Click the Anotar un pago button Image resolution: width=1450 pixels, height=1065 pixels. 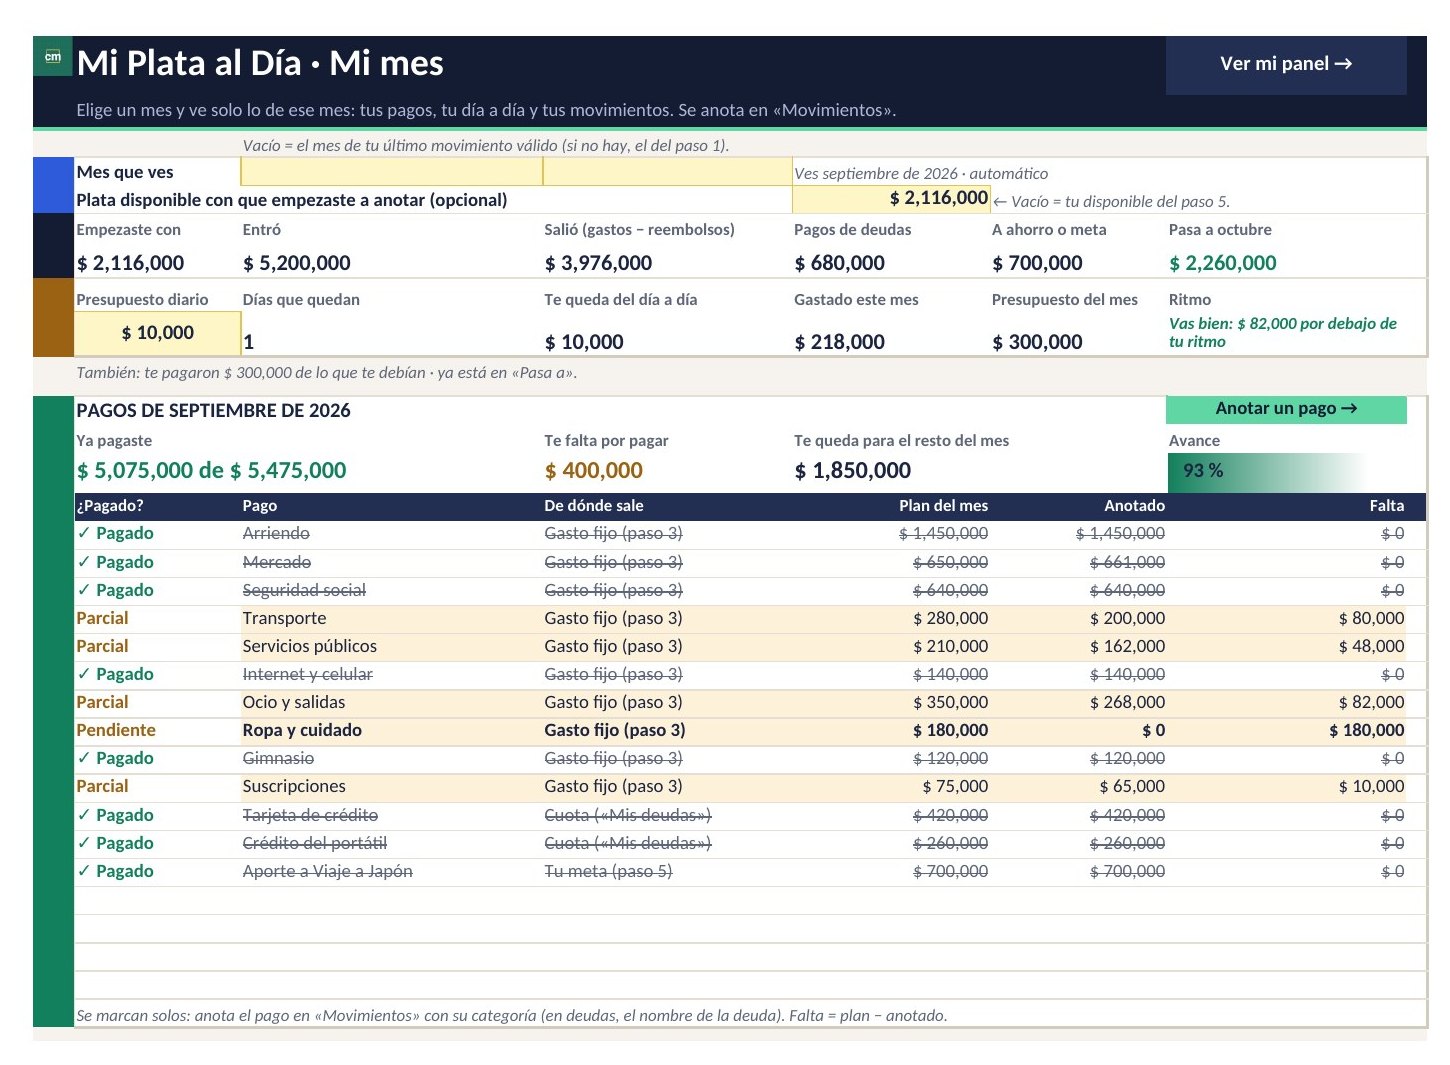(1286, 409)
